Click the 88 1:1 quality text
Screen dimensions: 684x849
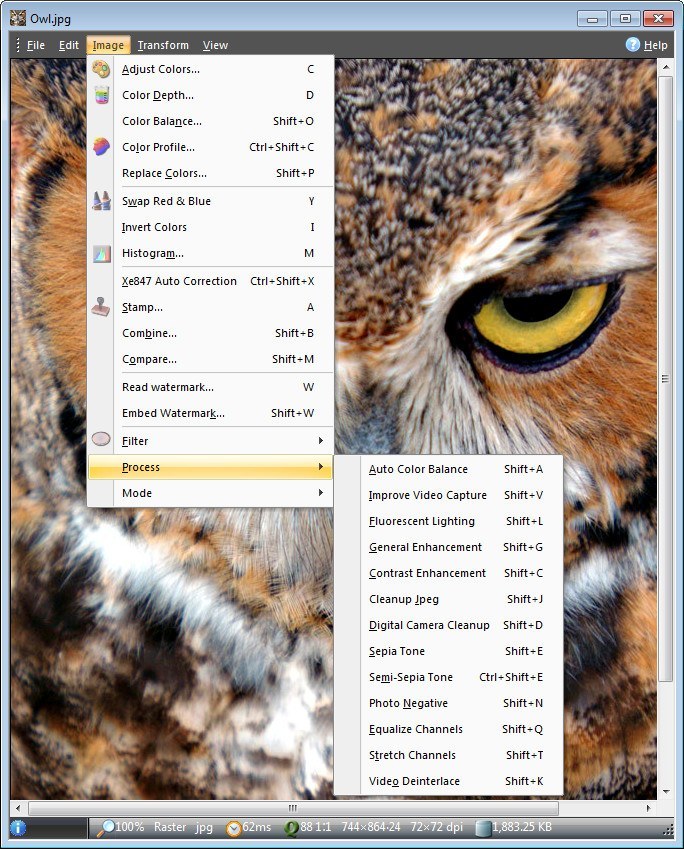(316, 827)
